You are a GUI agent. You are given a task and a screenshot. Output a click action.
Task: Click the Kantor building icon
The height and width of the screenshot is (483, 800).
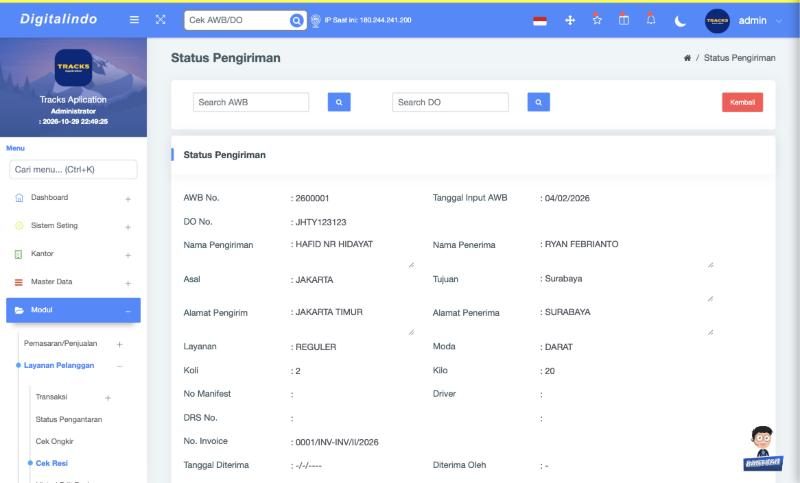point(18,254)
